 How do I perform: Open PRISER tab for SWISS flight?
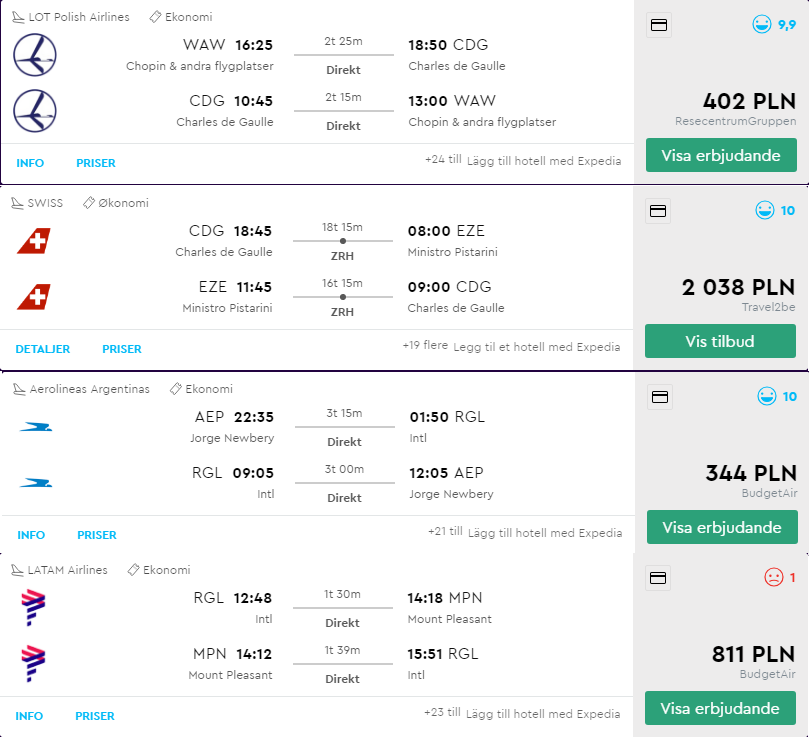click(122, 349)
